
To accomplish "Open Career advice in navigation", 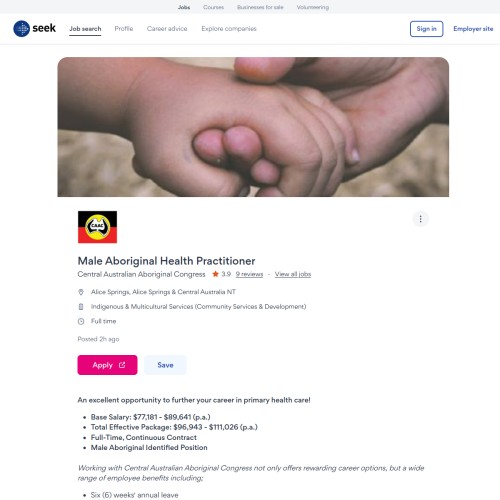I will click(167, 29).
